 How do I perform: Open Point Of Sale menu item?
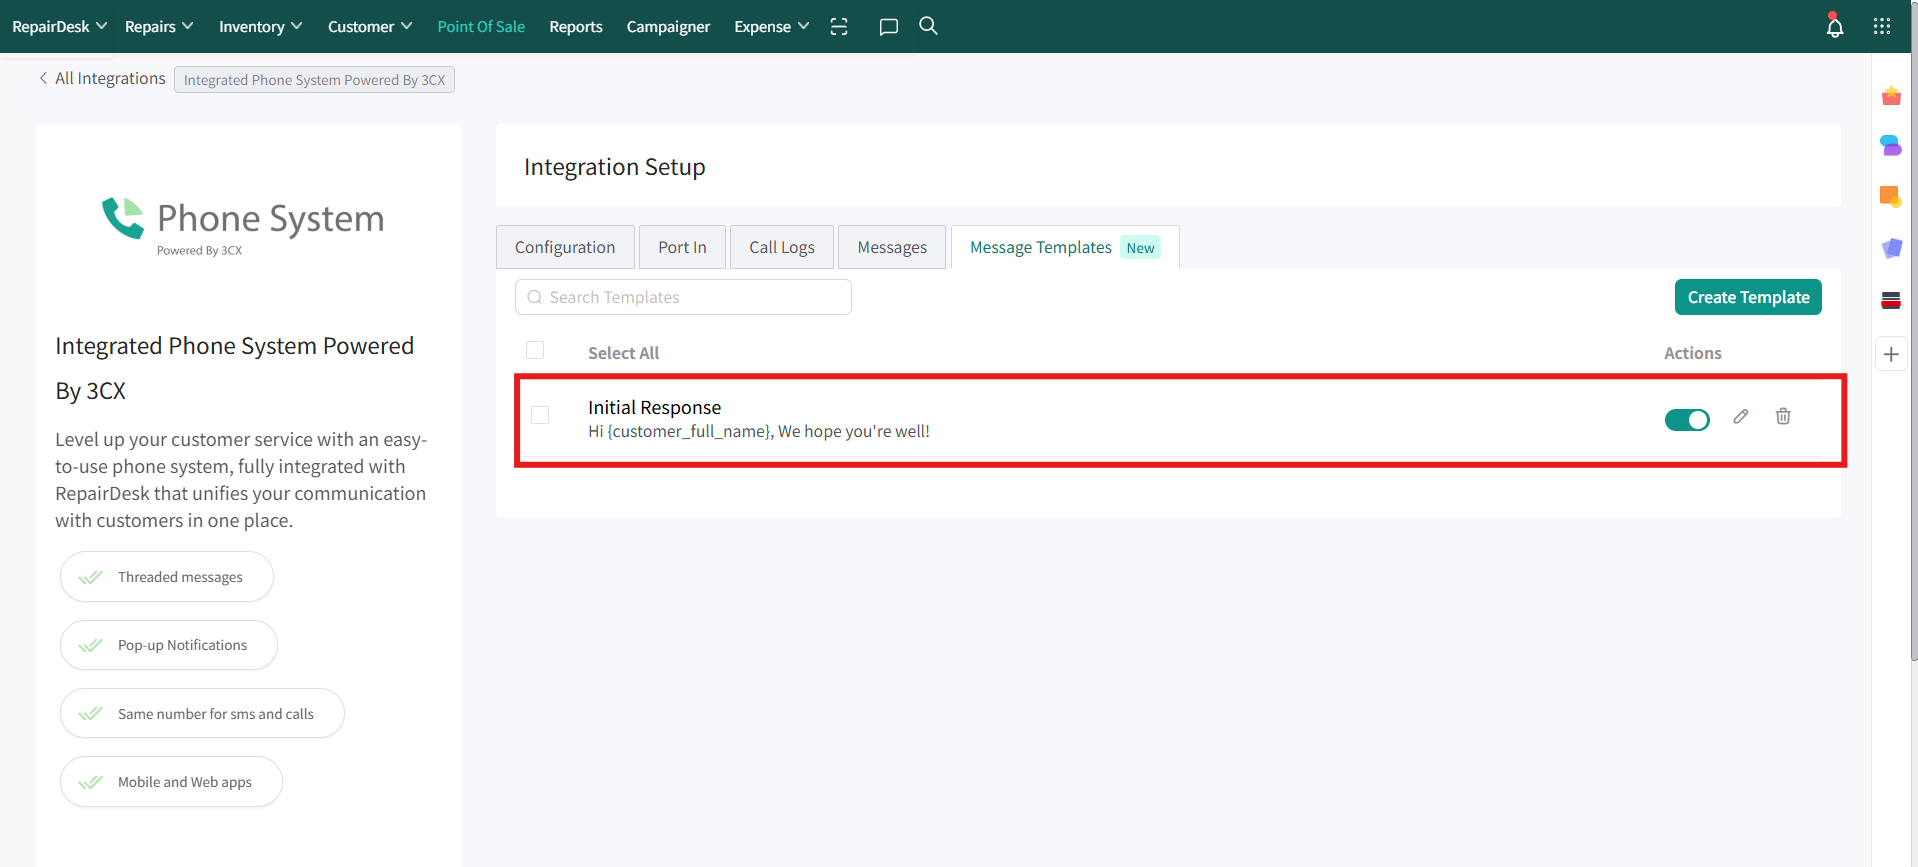[x=481, y=26]
